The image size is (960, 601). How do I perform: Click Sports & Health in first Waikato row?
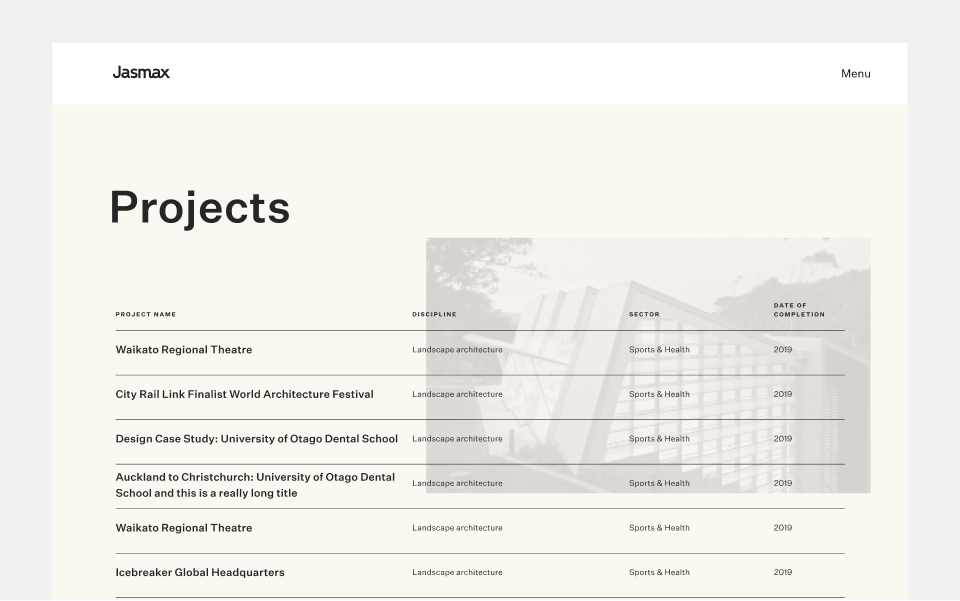tap(659, 349)
